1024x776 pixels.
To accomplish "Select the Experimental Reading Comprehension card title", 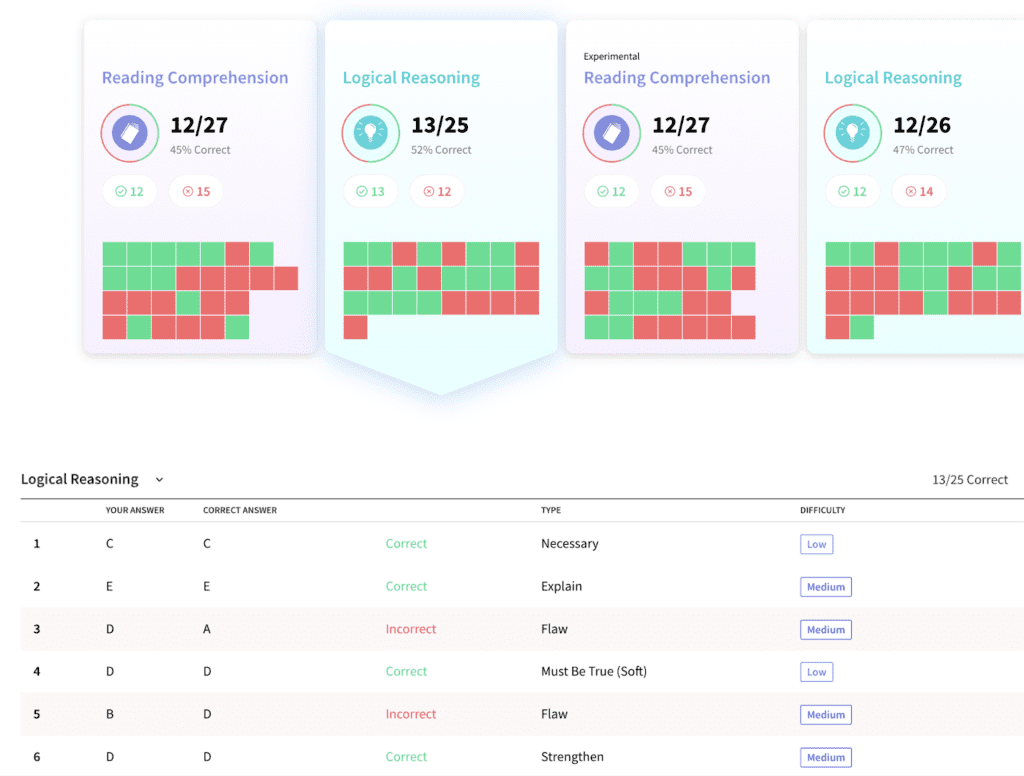I will point(677,78).
